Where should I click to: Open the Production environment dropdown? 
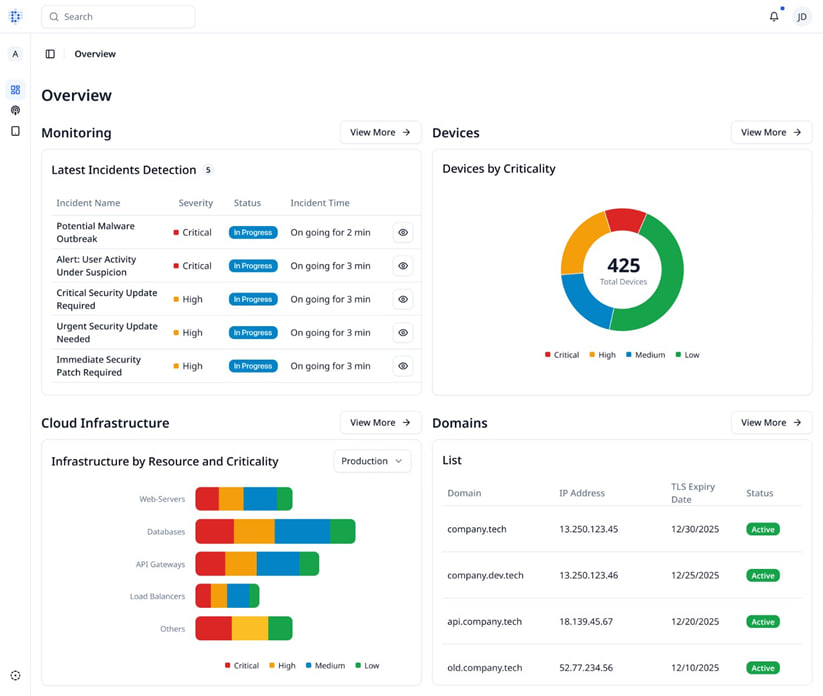pyautogui.click(x=372, y=461)
